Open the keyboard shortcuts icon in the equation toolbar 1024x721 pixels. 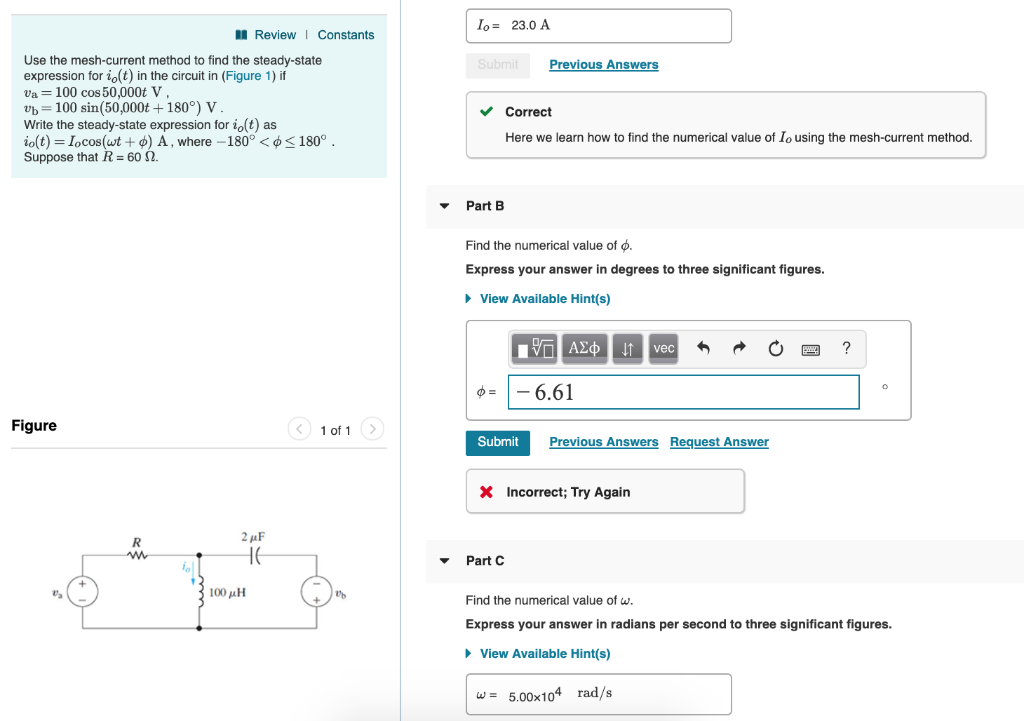tap(812, 348)
